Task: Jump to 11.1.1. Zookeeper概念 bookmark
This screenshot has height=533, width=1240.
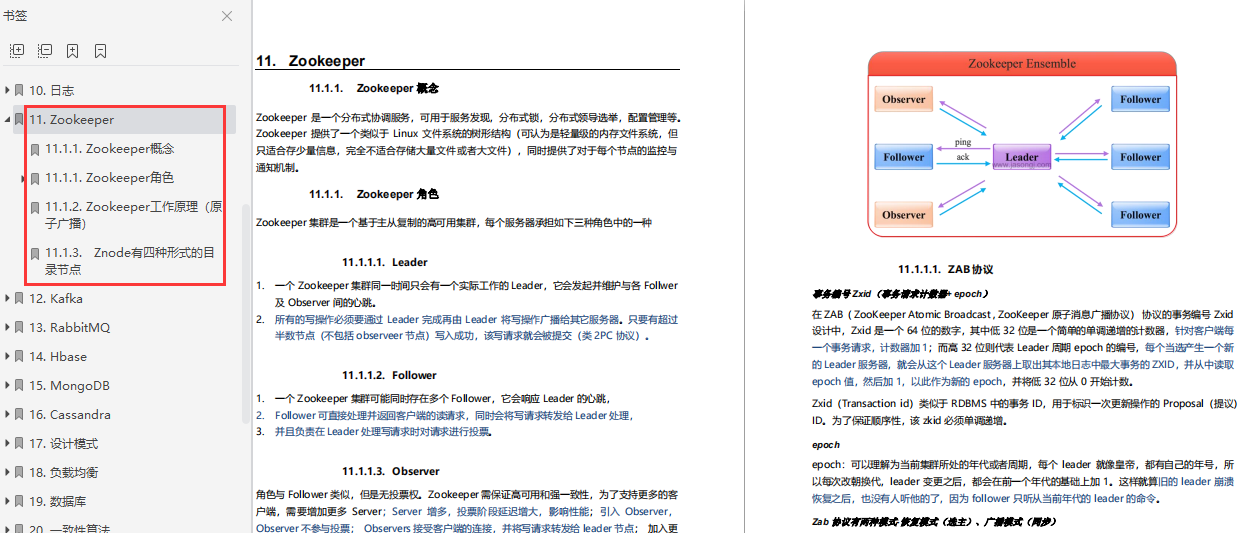Action: point(110,149)
